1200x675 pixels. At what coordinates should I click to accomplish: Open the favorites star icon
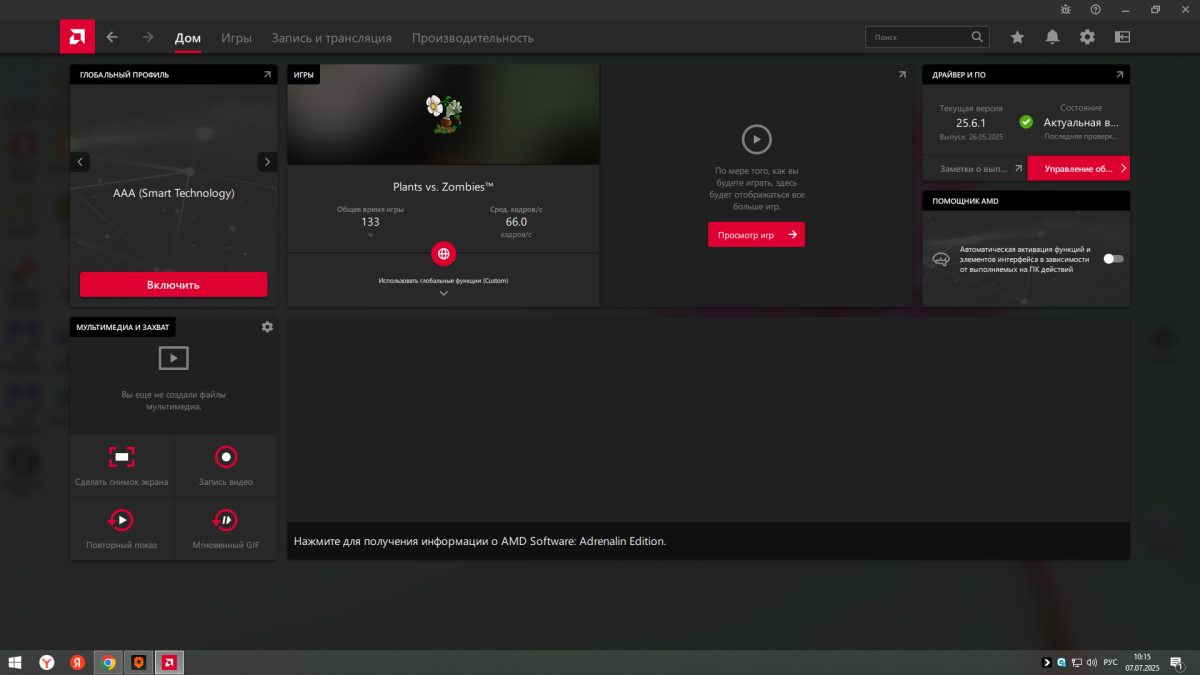tap(1017, 37)
